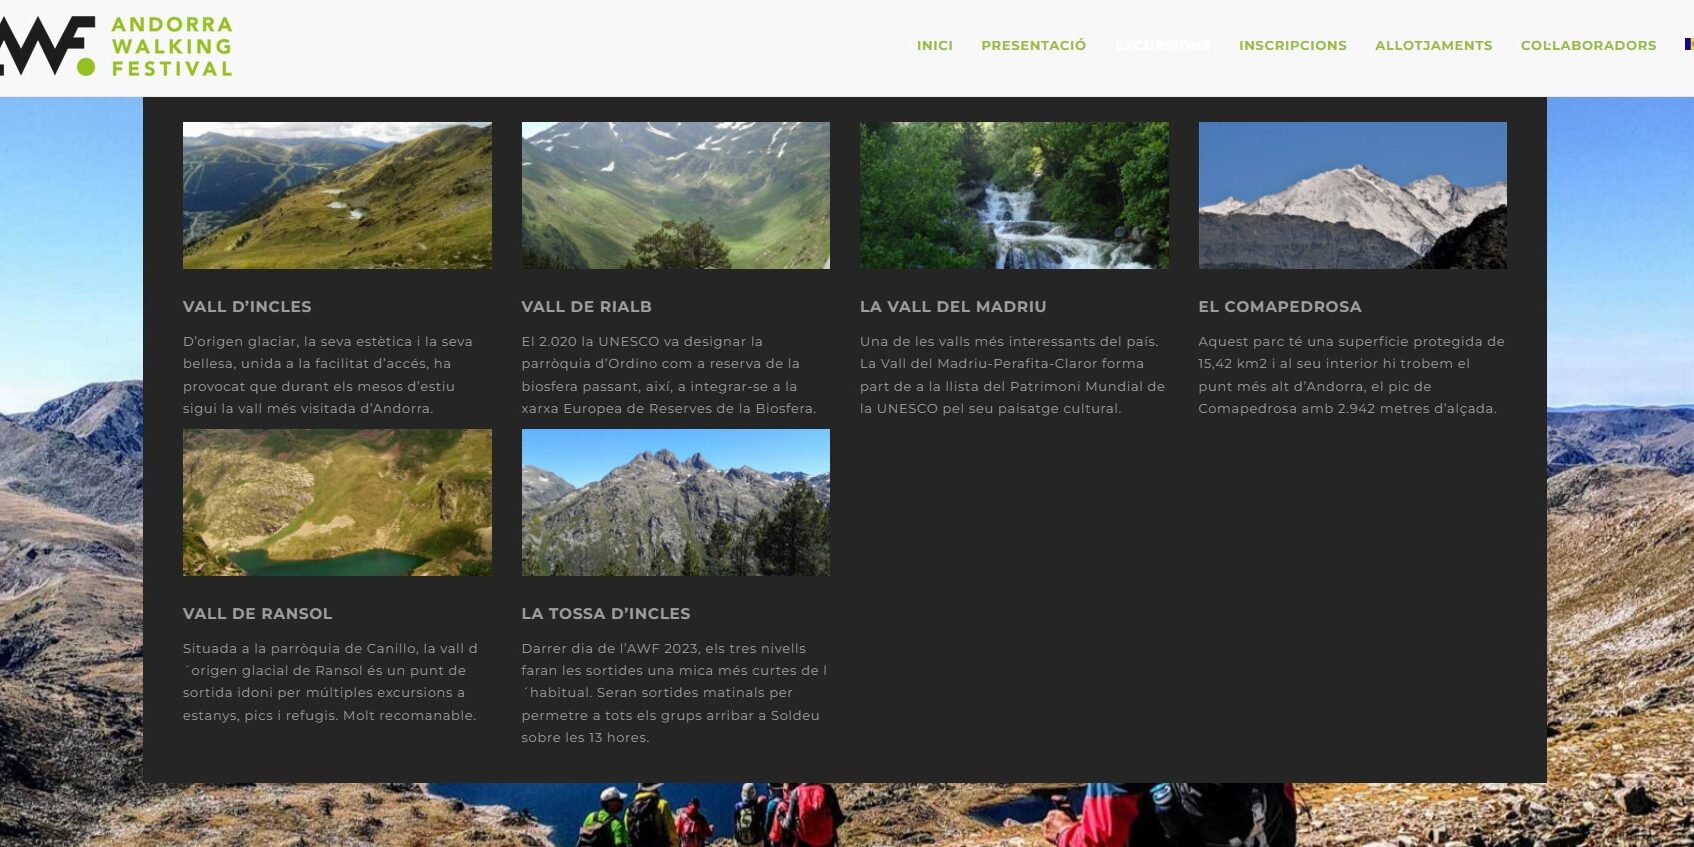Screen dimensions: 1694x847
Task: Click the La Tossa d'Incles mountain image
Action: (676, 502)
